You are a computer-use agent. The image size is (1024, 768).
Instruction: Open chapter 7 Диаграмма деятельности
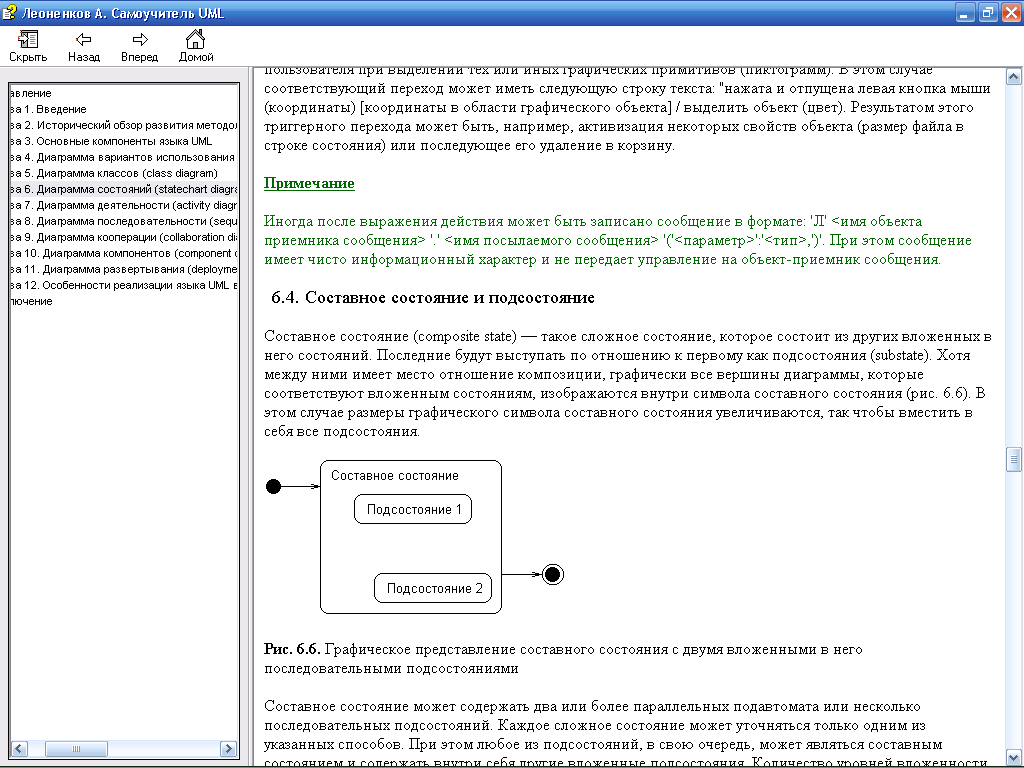pyautogui.click(x=124, y=205)
